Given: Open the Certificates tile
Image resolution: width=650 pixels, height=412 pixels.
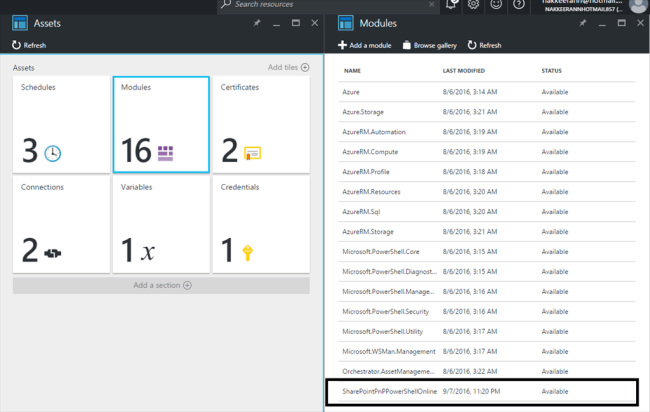Looking at the screenshot, I should 261,124.
